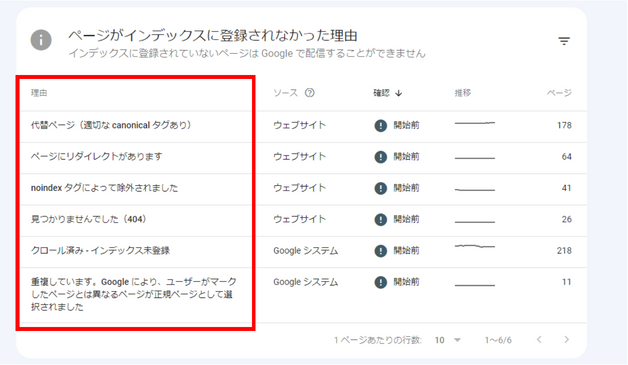Image resolution: width=628 pixels, height=365 pixels.
Task: Click page count 41
Action: (x=566, y=188)
